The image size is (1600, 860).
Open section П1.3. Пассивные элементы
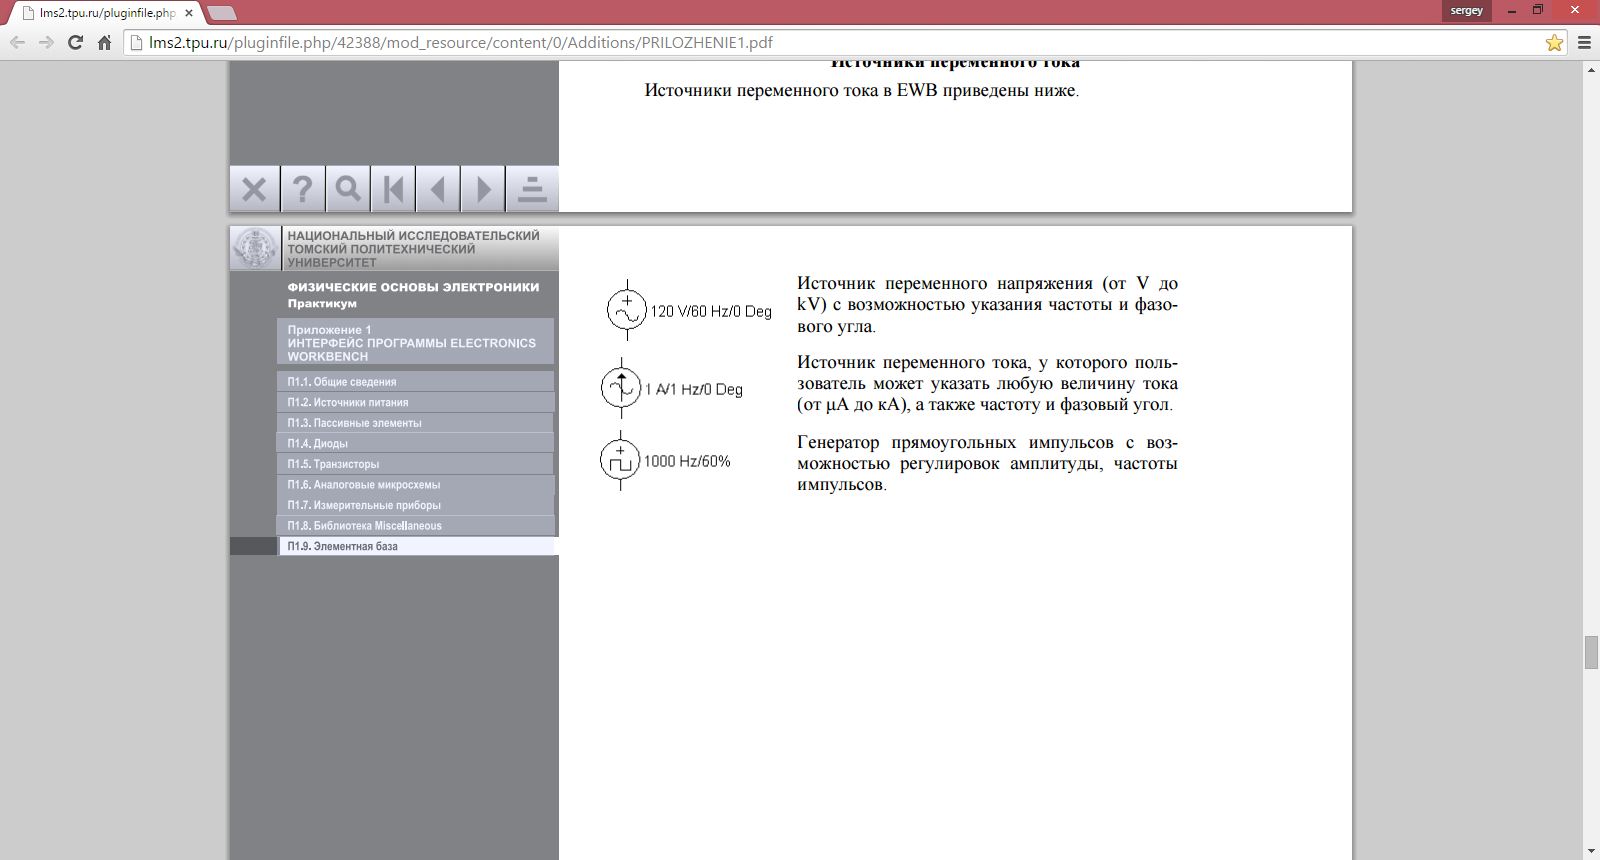(x=415, y=423)
